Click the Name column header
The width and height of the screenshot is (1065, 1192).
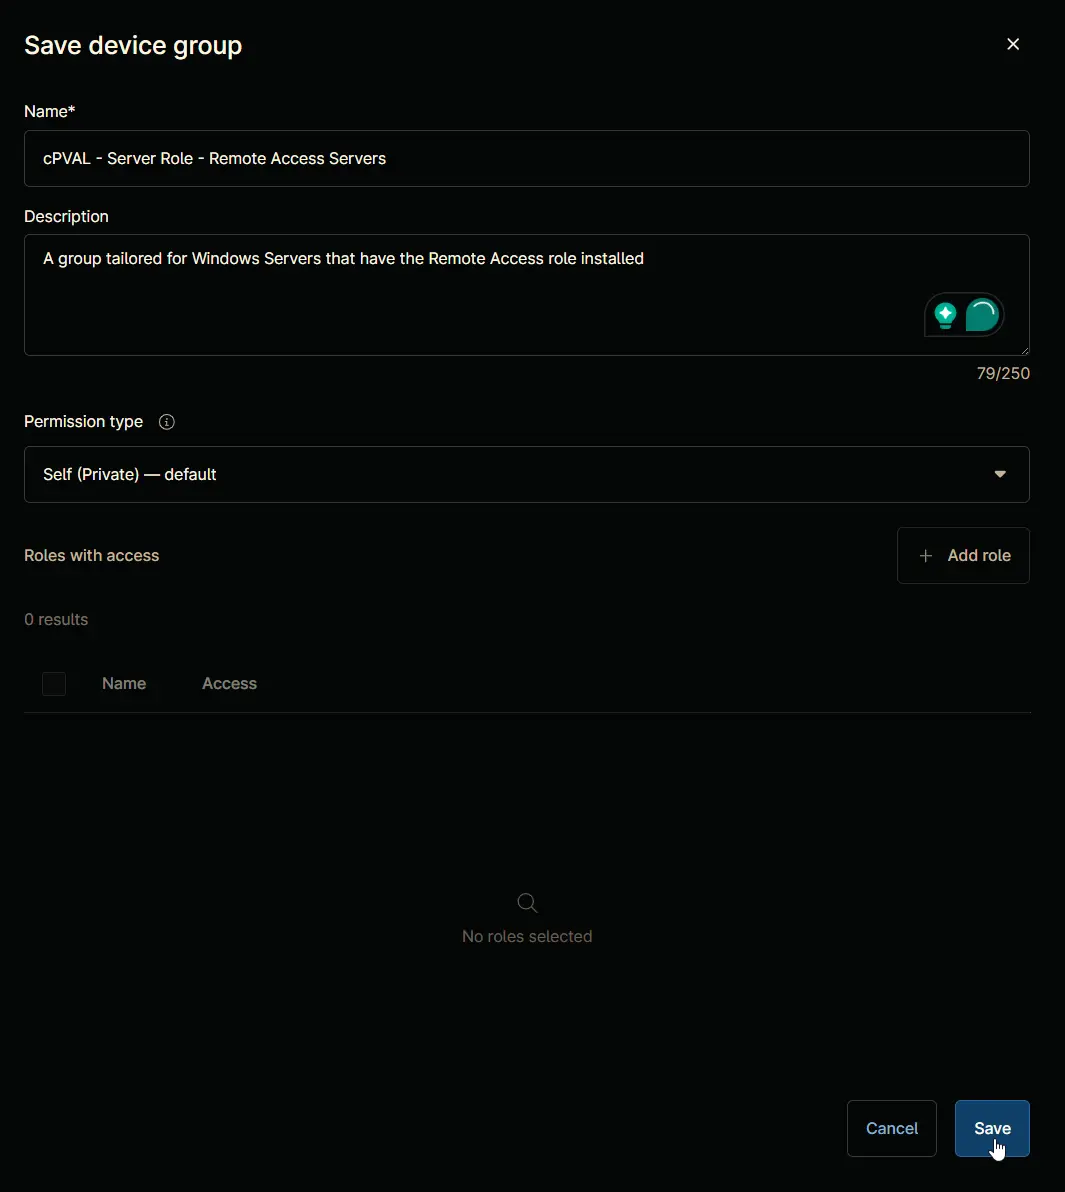124,683
